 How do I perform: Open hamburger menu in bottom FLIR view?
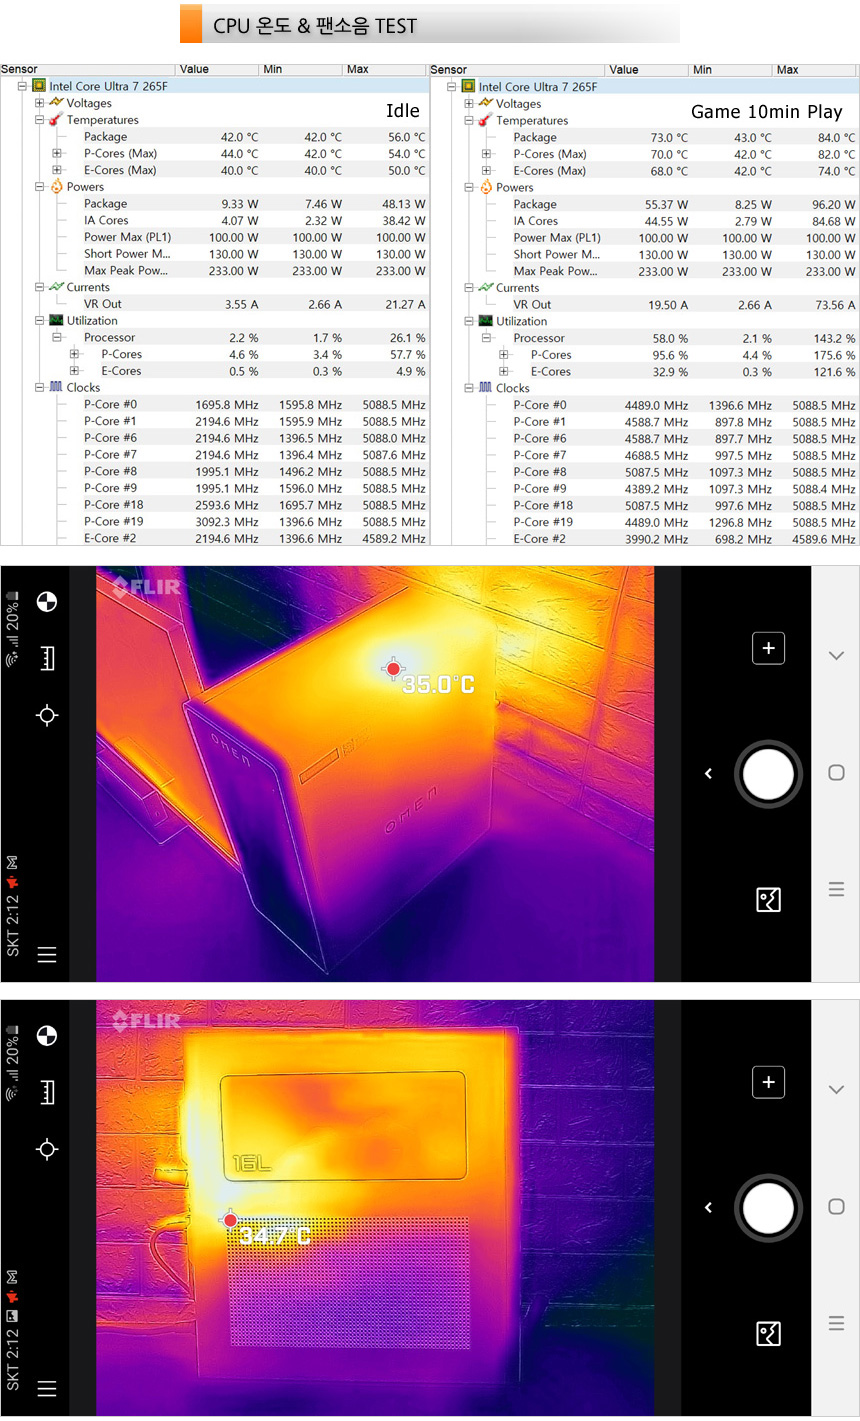click(47, 1388)
